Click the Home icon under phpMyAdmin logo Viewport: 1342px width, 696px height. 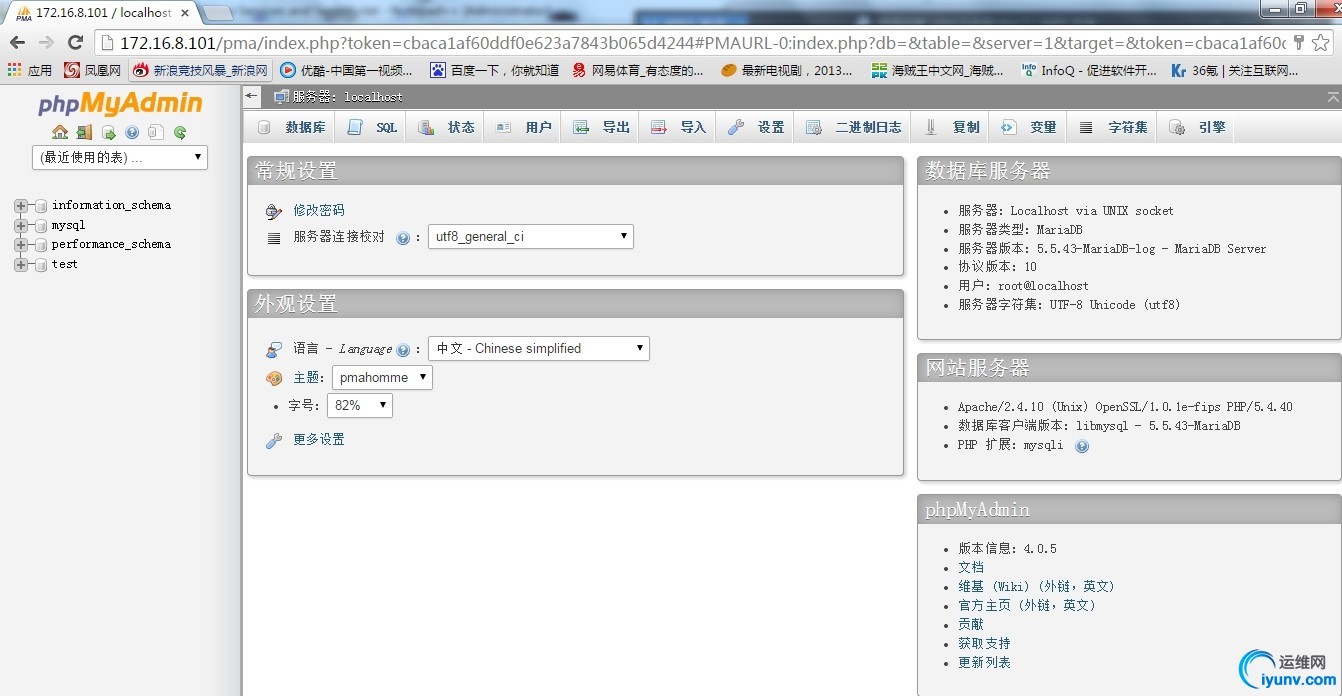(60, 132)
